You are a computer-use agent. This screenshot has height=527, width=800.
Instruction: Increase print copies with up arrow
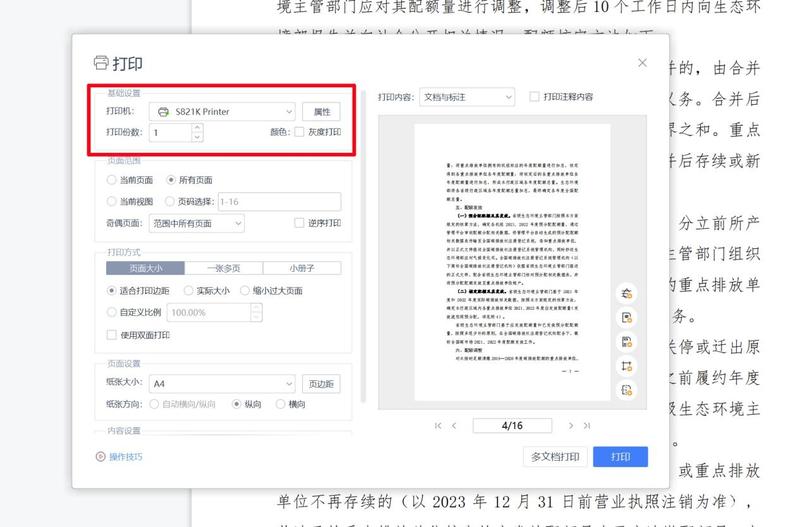pos(197,127)
